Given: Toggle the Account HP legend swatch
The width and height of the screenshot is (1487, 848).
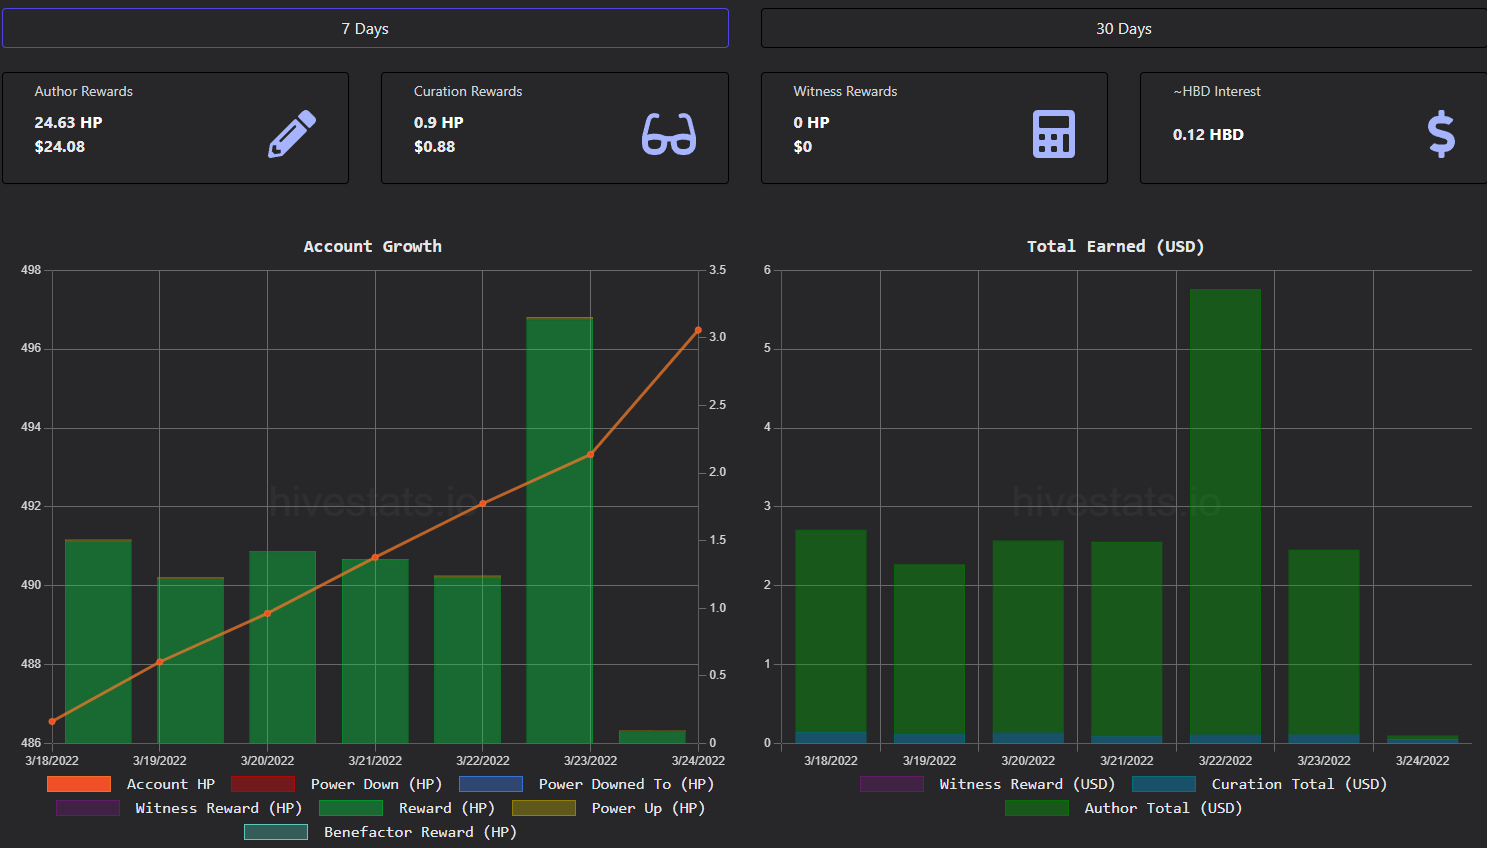Looking at the screenshot, I should click(x=79, y=784).
